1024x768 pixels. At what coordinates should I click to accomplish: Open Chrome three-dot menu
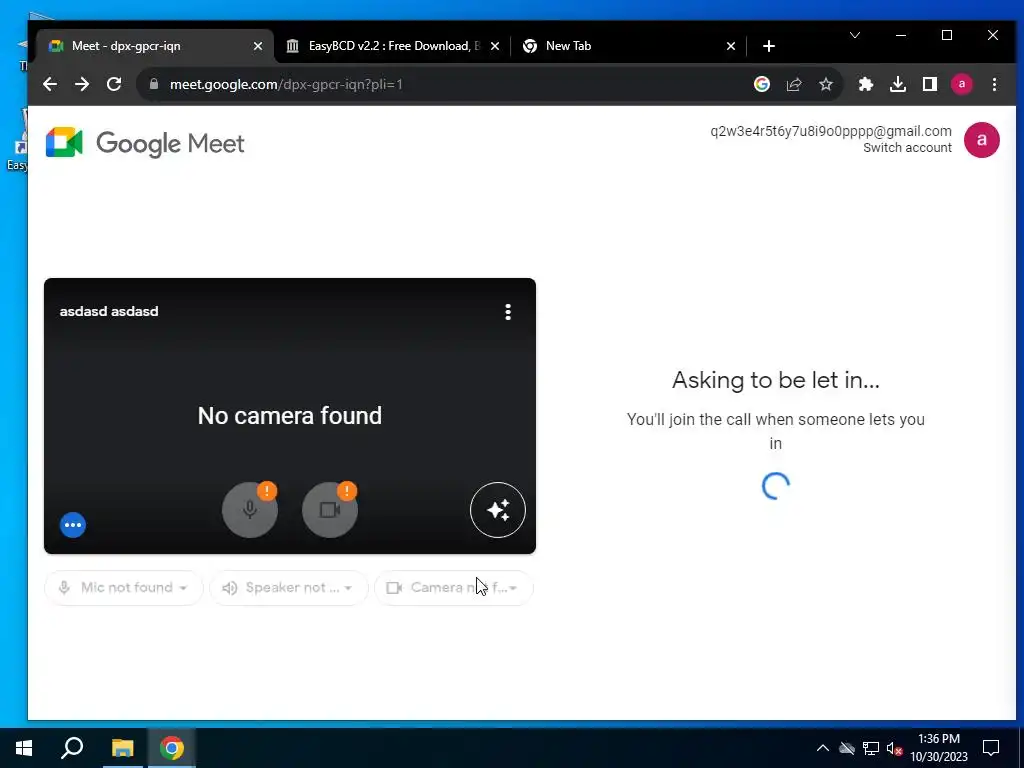click(994, 84)
